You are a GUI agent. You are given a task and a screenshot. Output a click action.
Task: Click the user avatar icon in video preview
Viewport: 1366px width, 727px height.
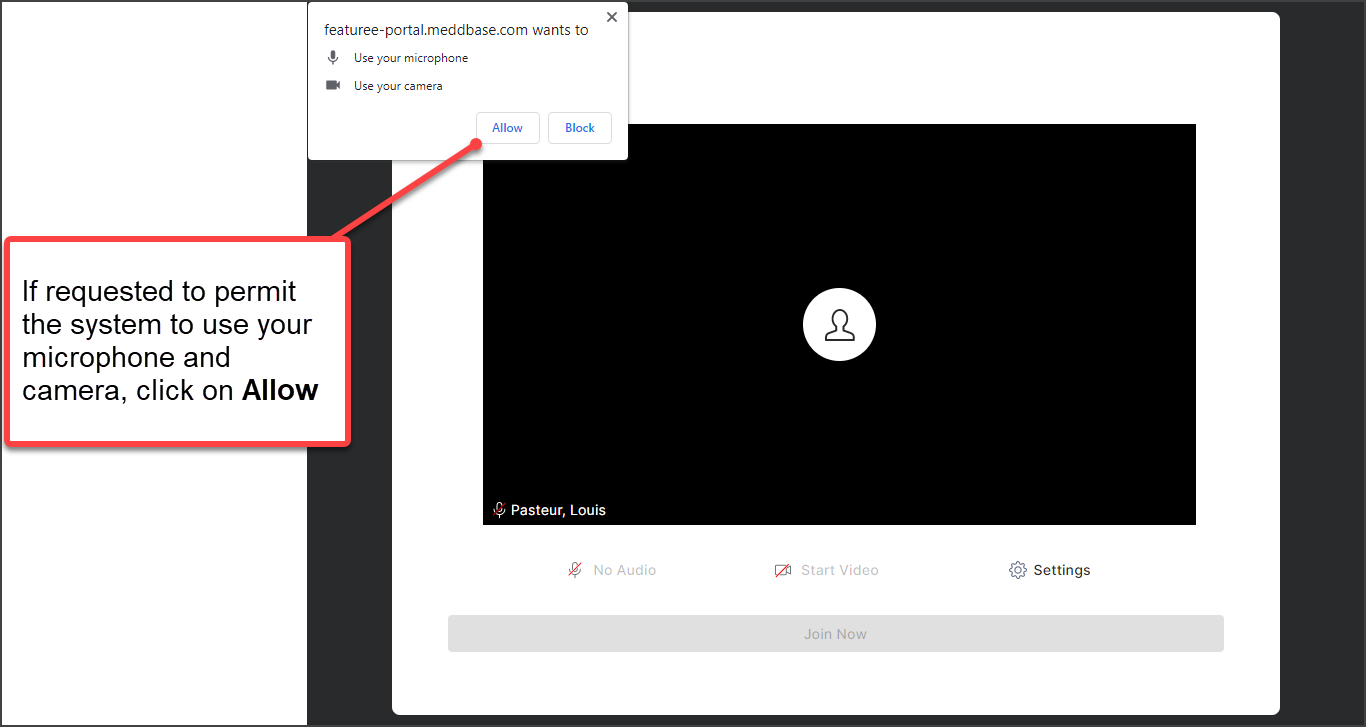click(x=839, y=325)
